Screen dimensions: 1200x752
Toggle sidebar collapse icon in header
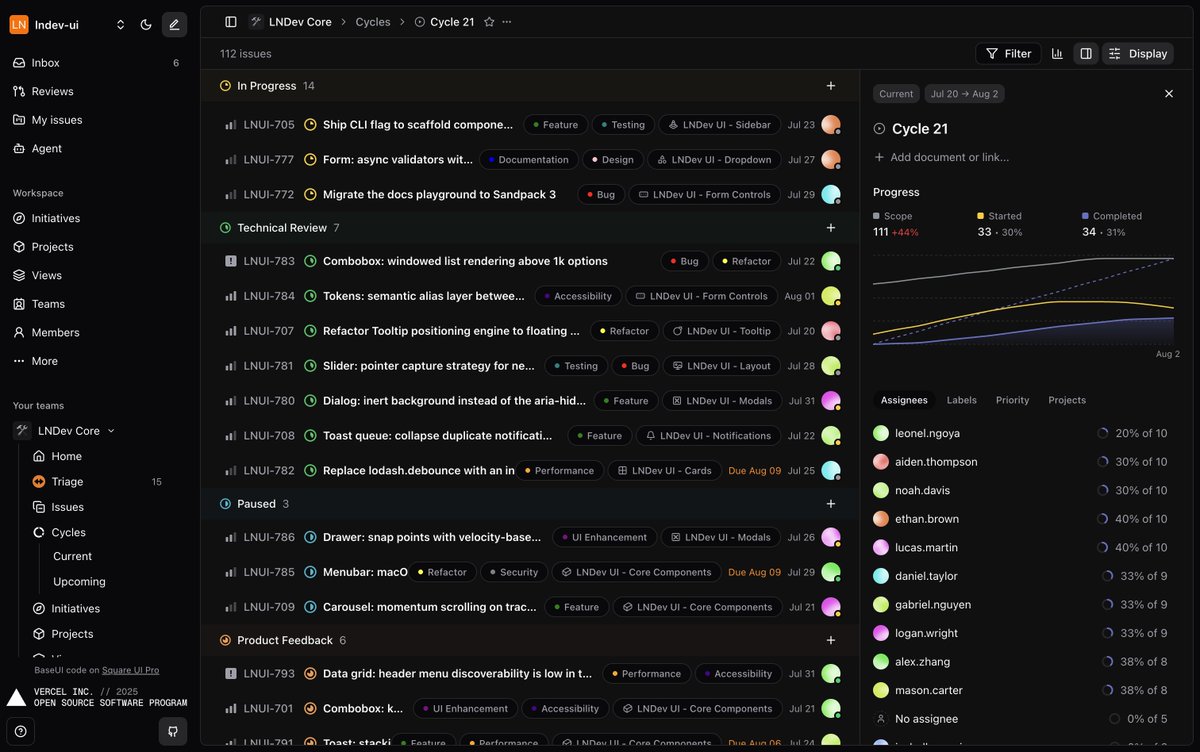[231, 21]
